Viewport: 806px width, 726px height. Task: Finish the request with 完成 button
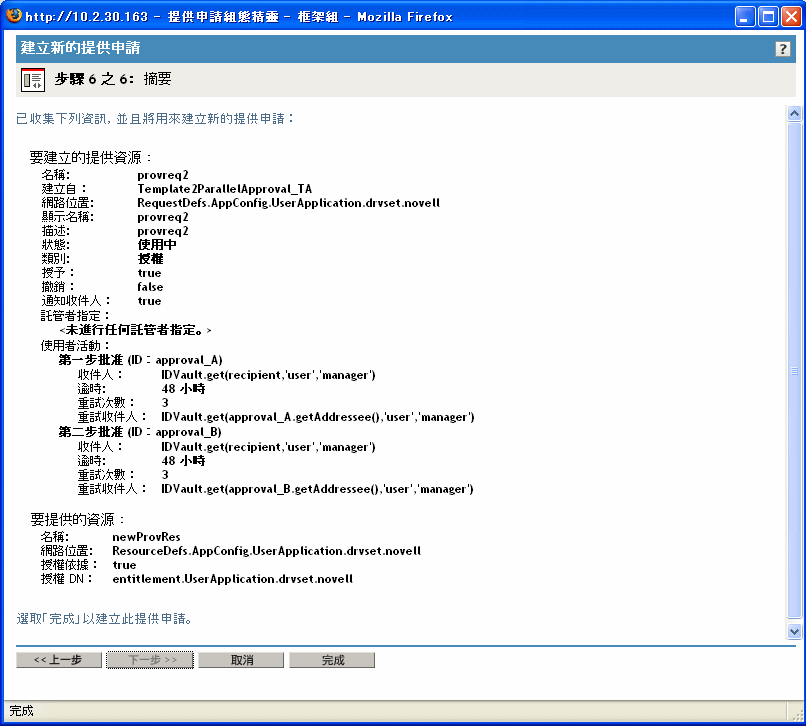click(x=332, y=660)
